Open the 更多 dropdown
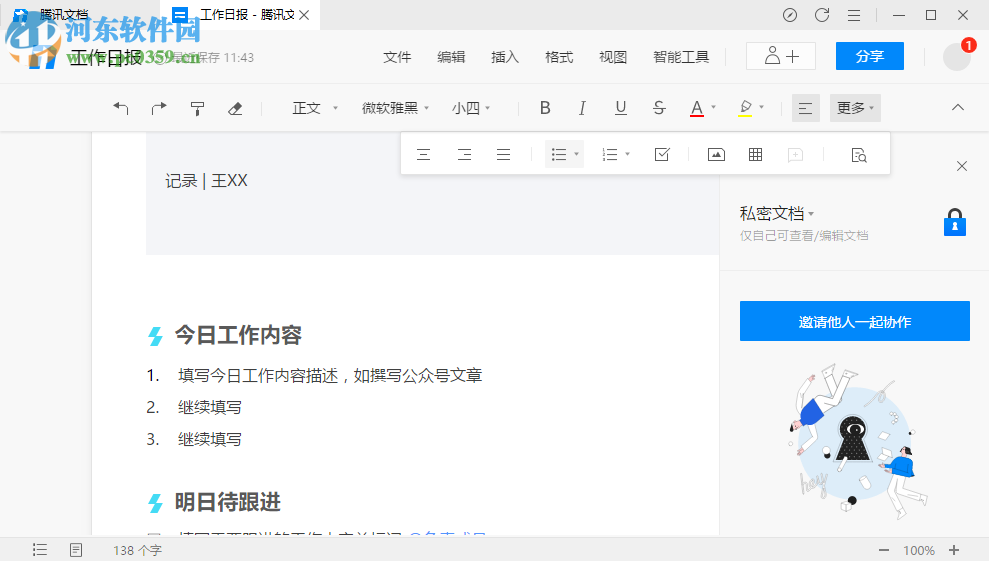989x561 pixels. click(855, 109)
